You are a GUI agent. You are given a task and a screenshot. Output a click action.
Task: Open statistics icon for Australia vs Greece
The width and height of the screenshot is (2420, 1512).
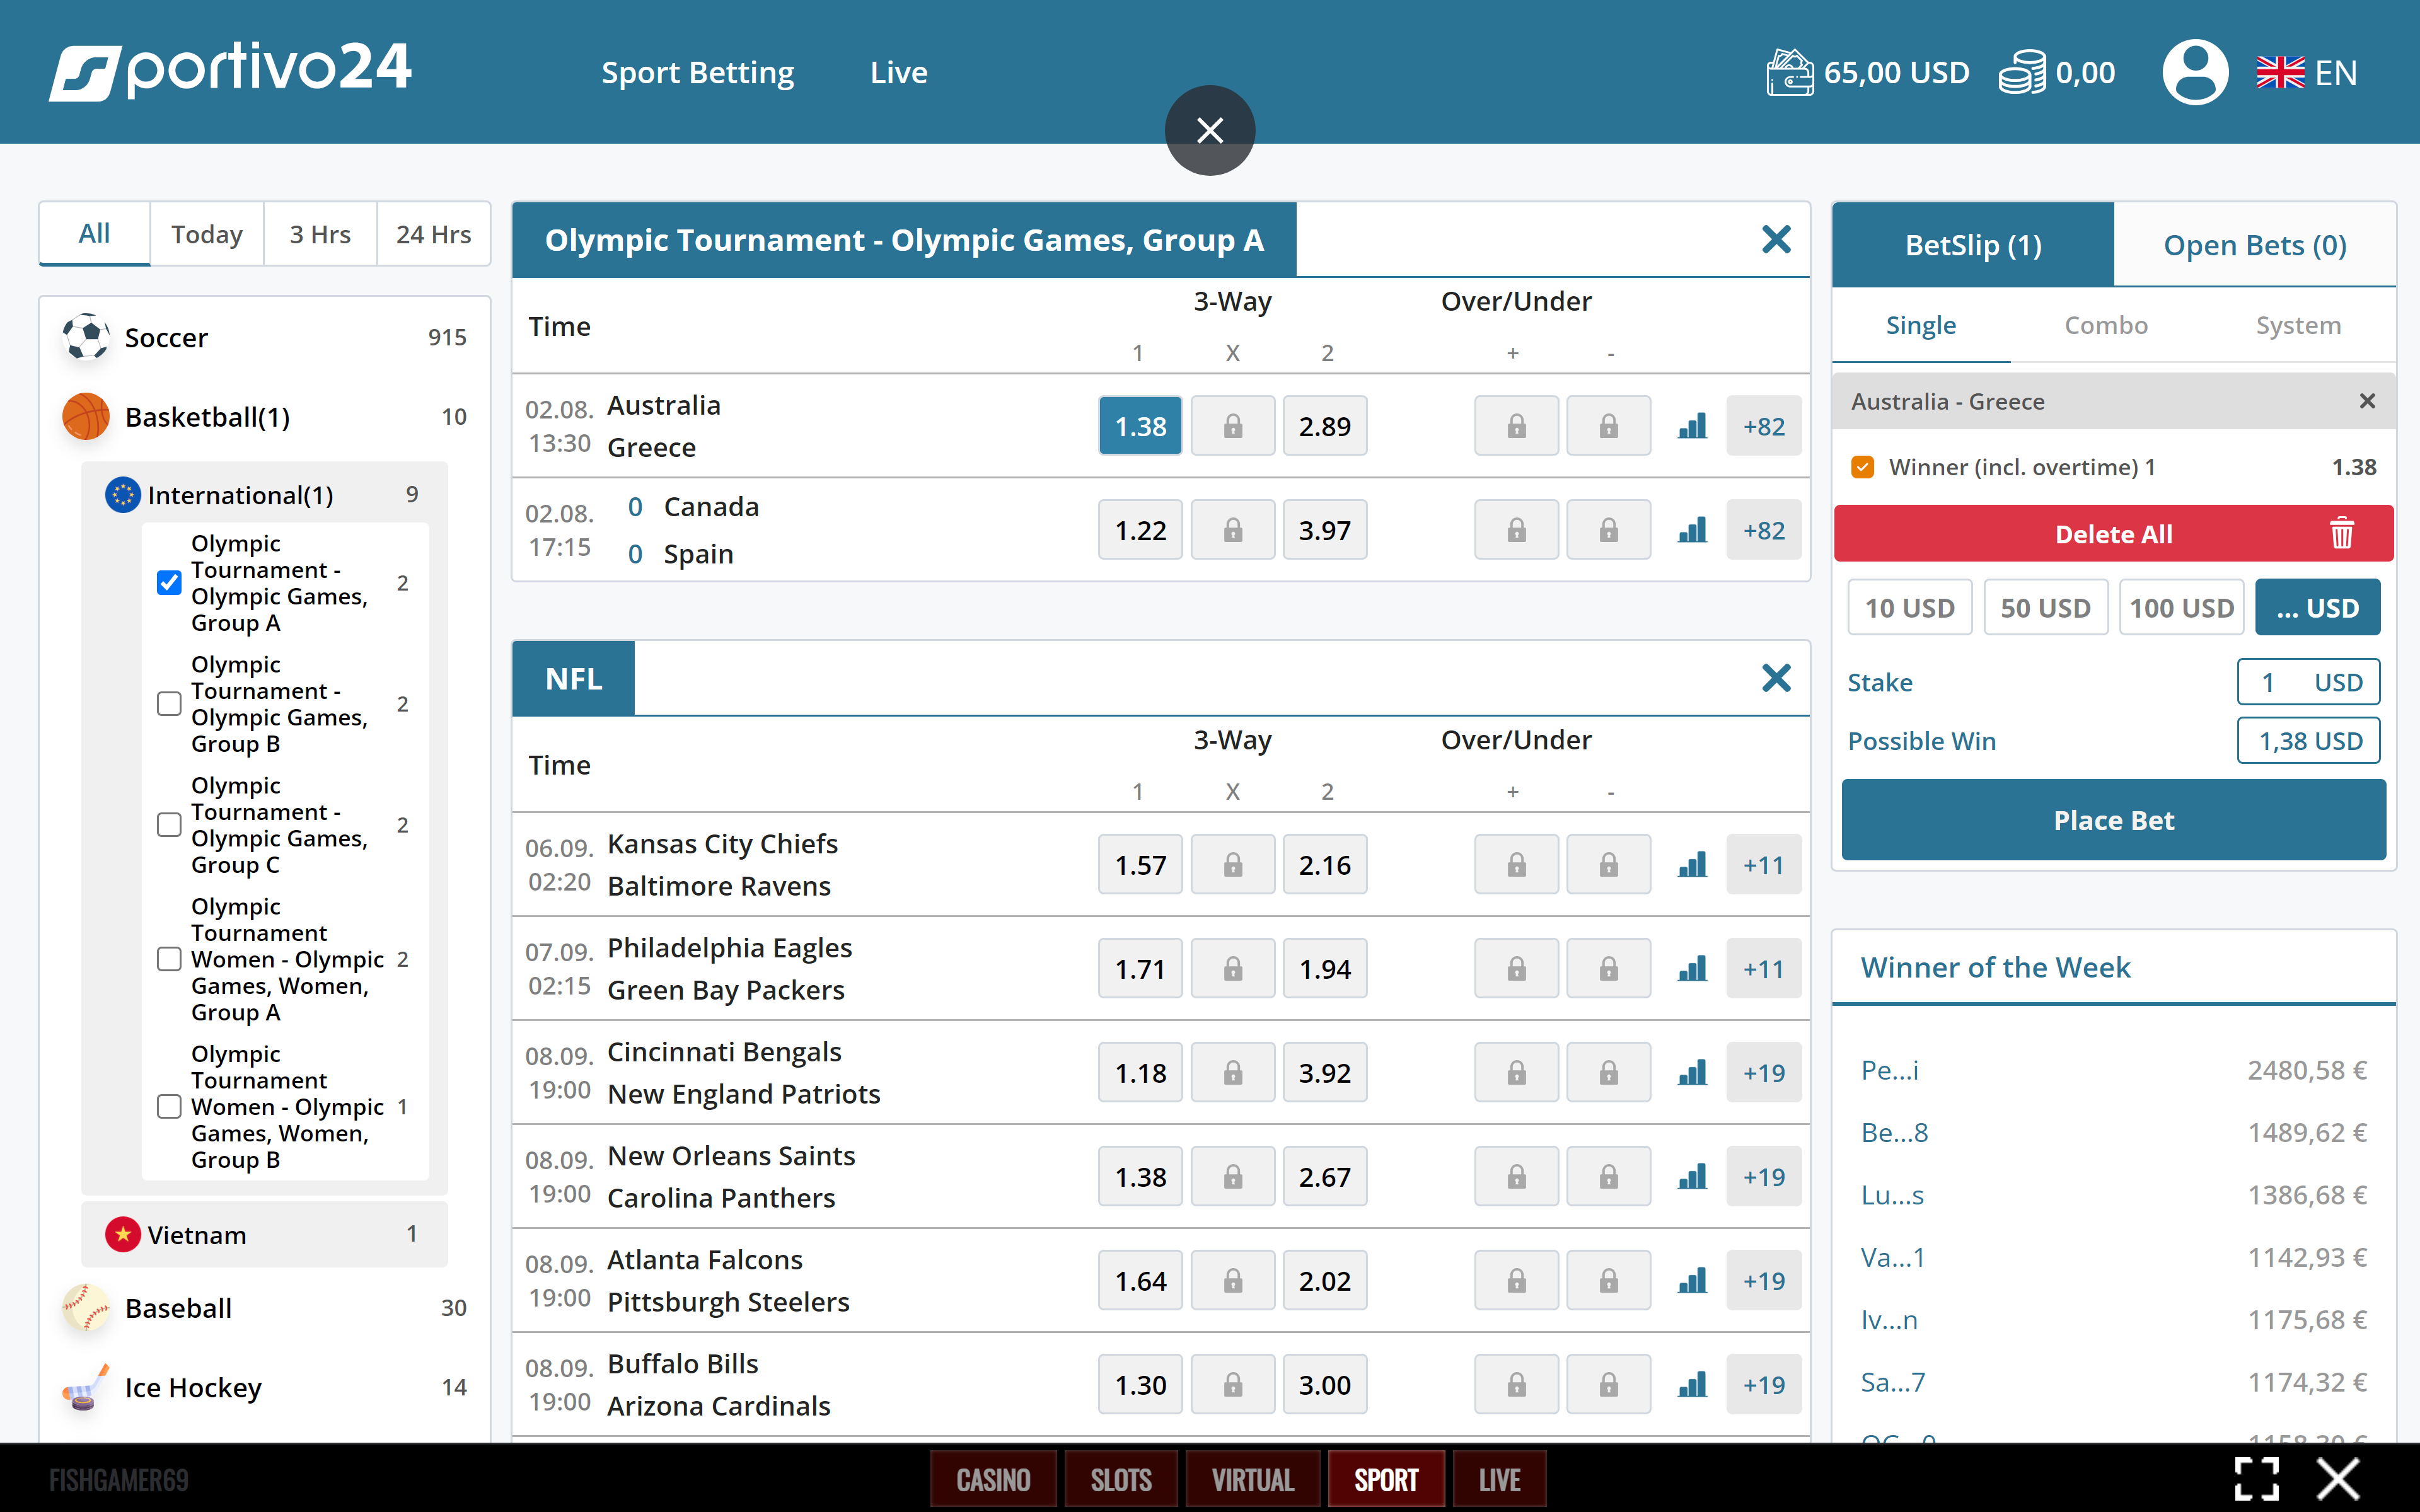point(1692,426)
